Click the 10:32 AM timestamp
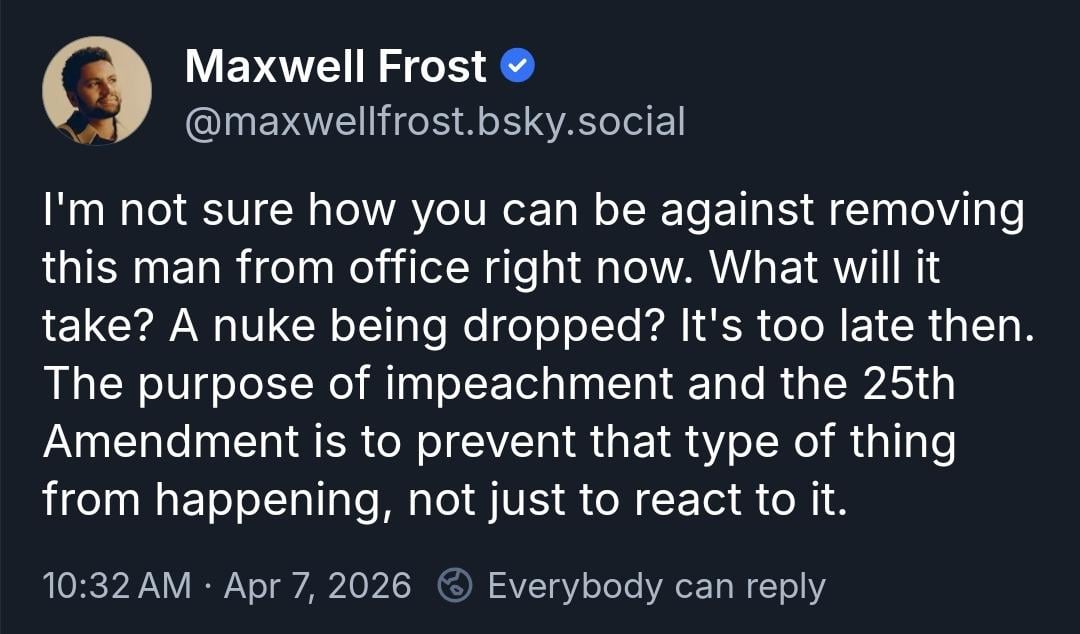This screenshot has height=634, width=1080. tap(117, 585)
